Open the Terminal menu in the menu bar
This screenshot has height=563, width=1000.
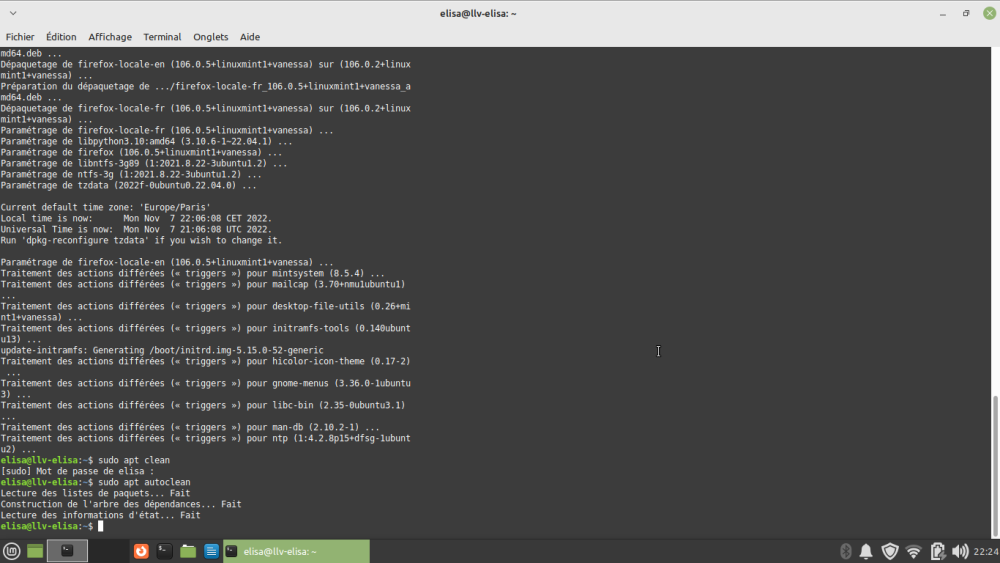coord(162,37)
